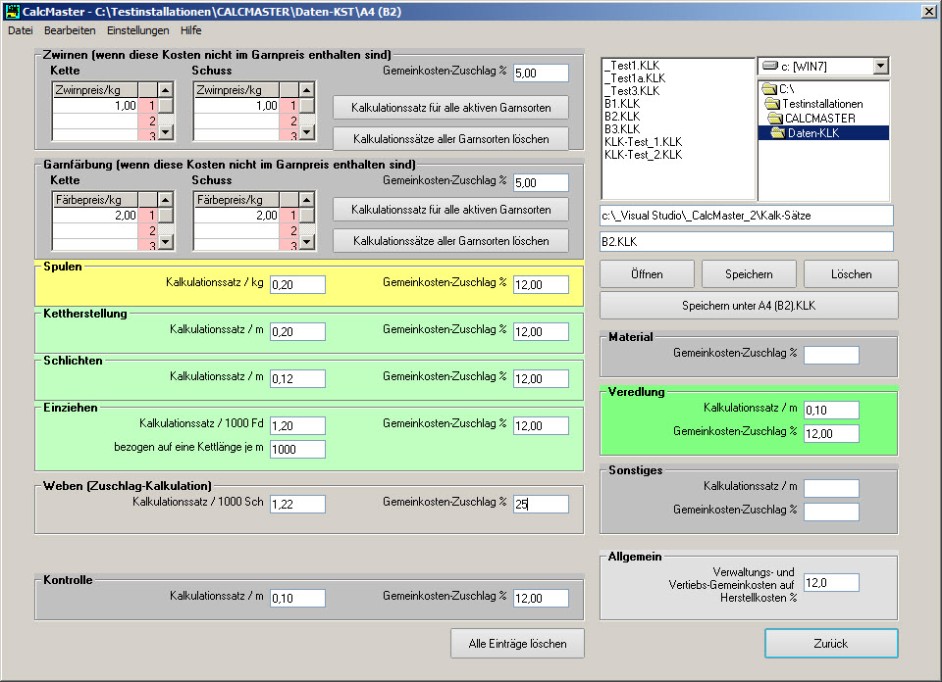Click Garnfärbung Kalkulationssätze aller Garnsorten löschen
The image size is (942, 682).
tap(451, 241)
